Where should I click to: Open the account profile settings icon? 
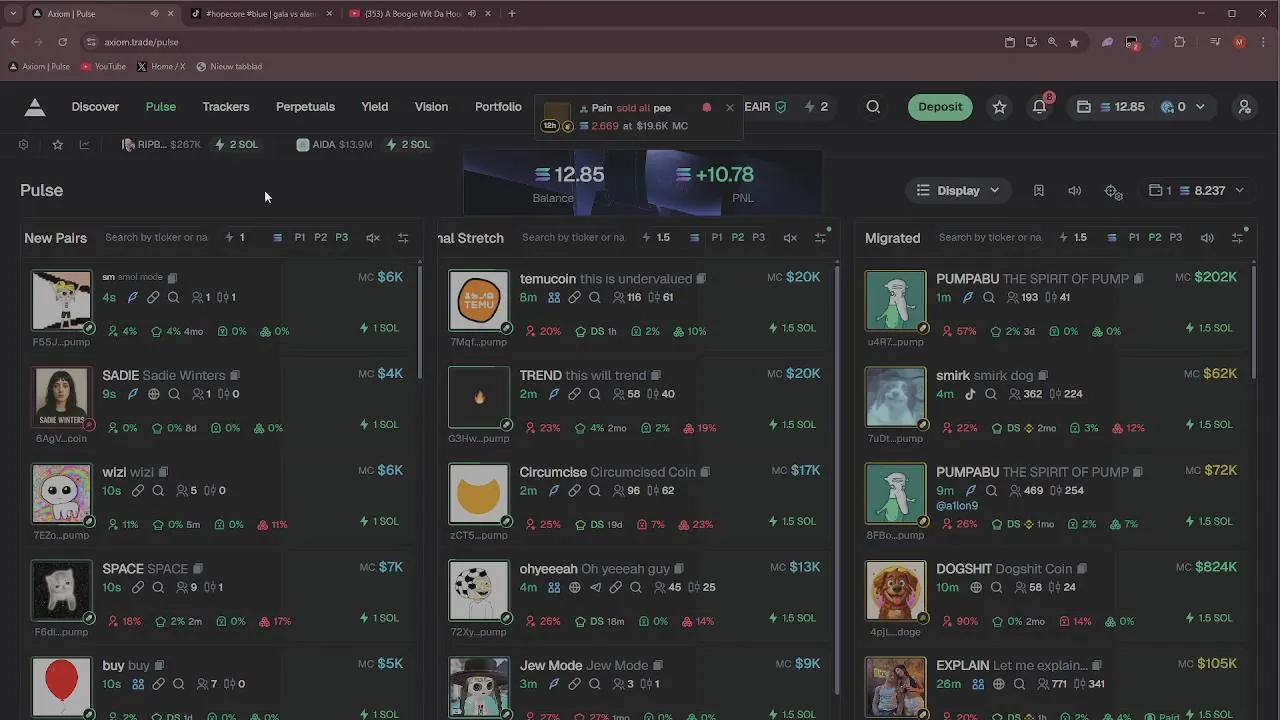(1244, 107)
